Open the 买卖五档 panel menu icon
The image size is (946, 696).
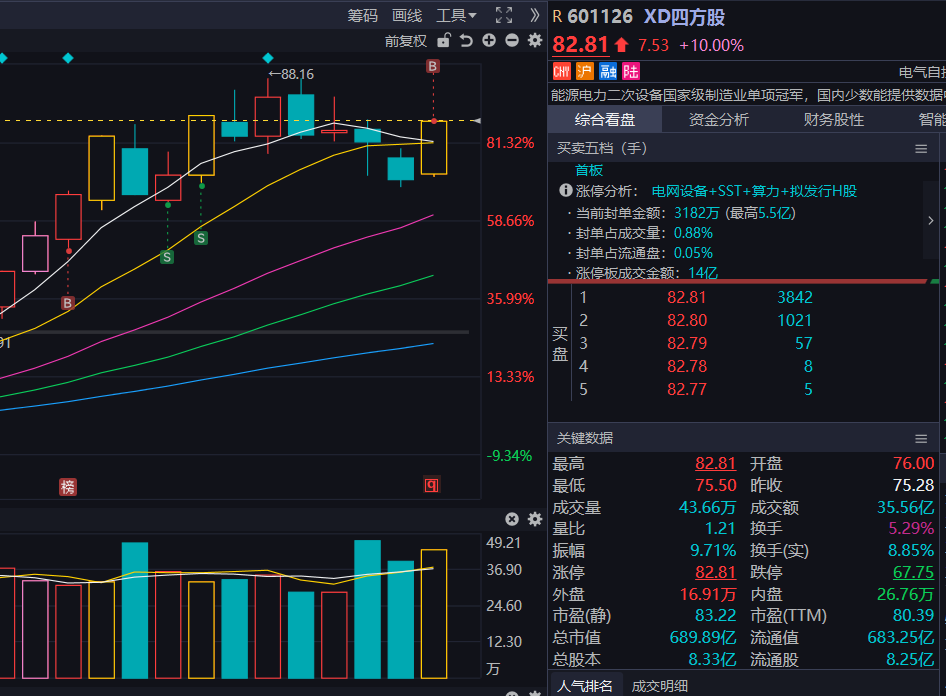921,149
